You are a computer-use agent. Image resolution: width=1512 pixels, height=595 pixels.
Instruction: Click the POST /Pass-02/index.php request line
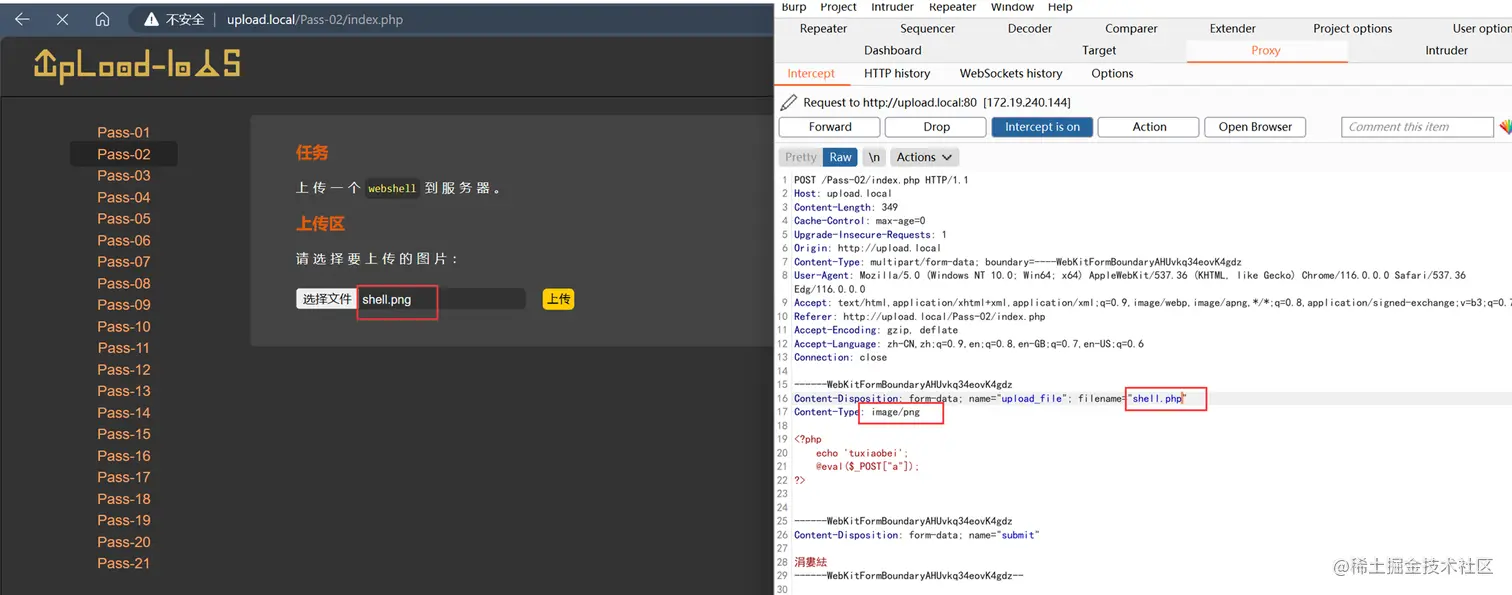881,180
